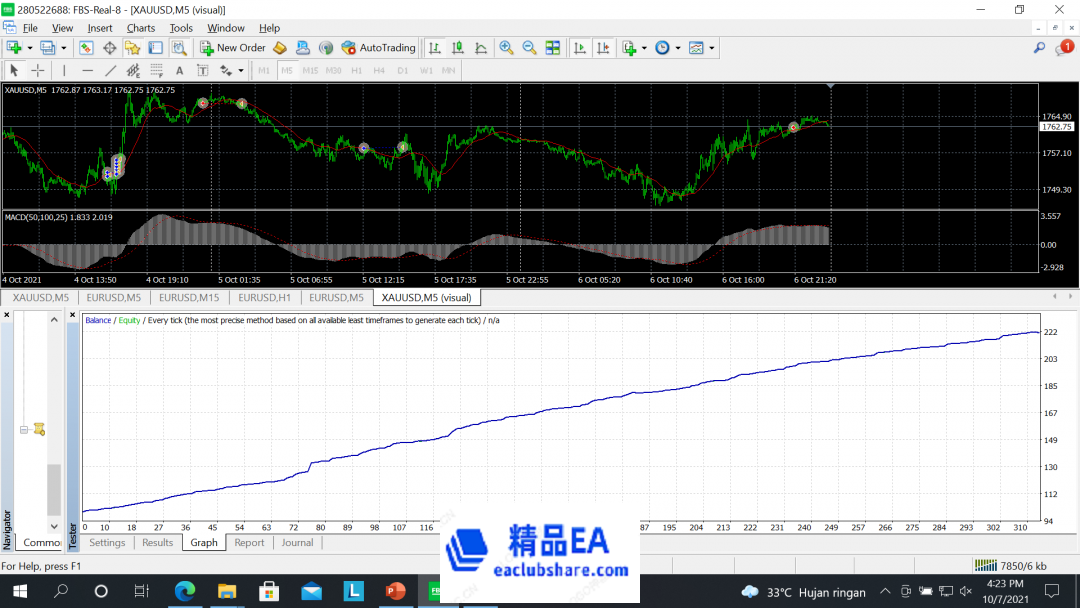Open the tester Journal tab
The image size is (1080, 608).
pyautogui.click(x=297, y=543)
